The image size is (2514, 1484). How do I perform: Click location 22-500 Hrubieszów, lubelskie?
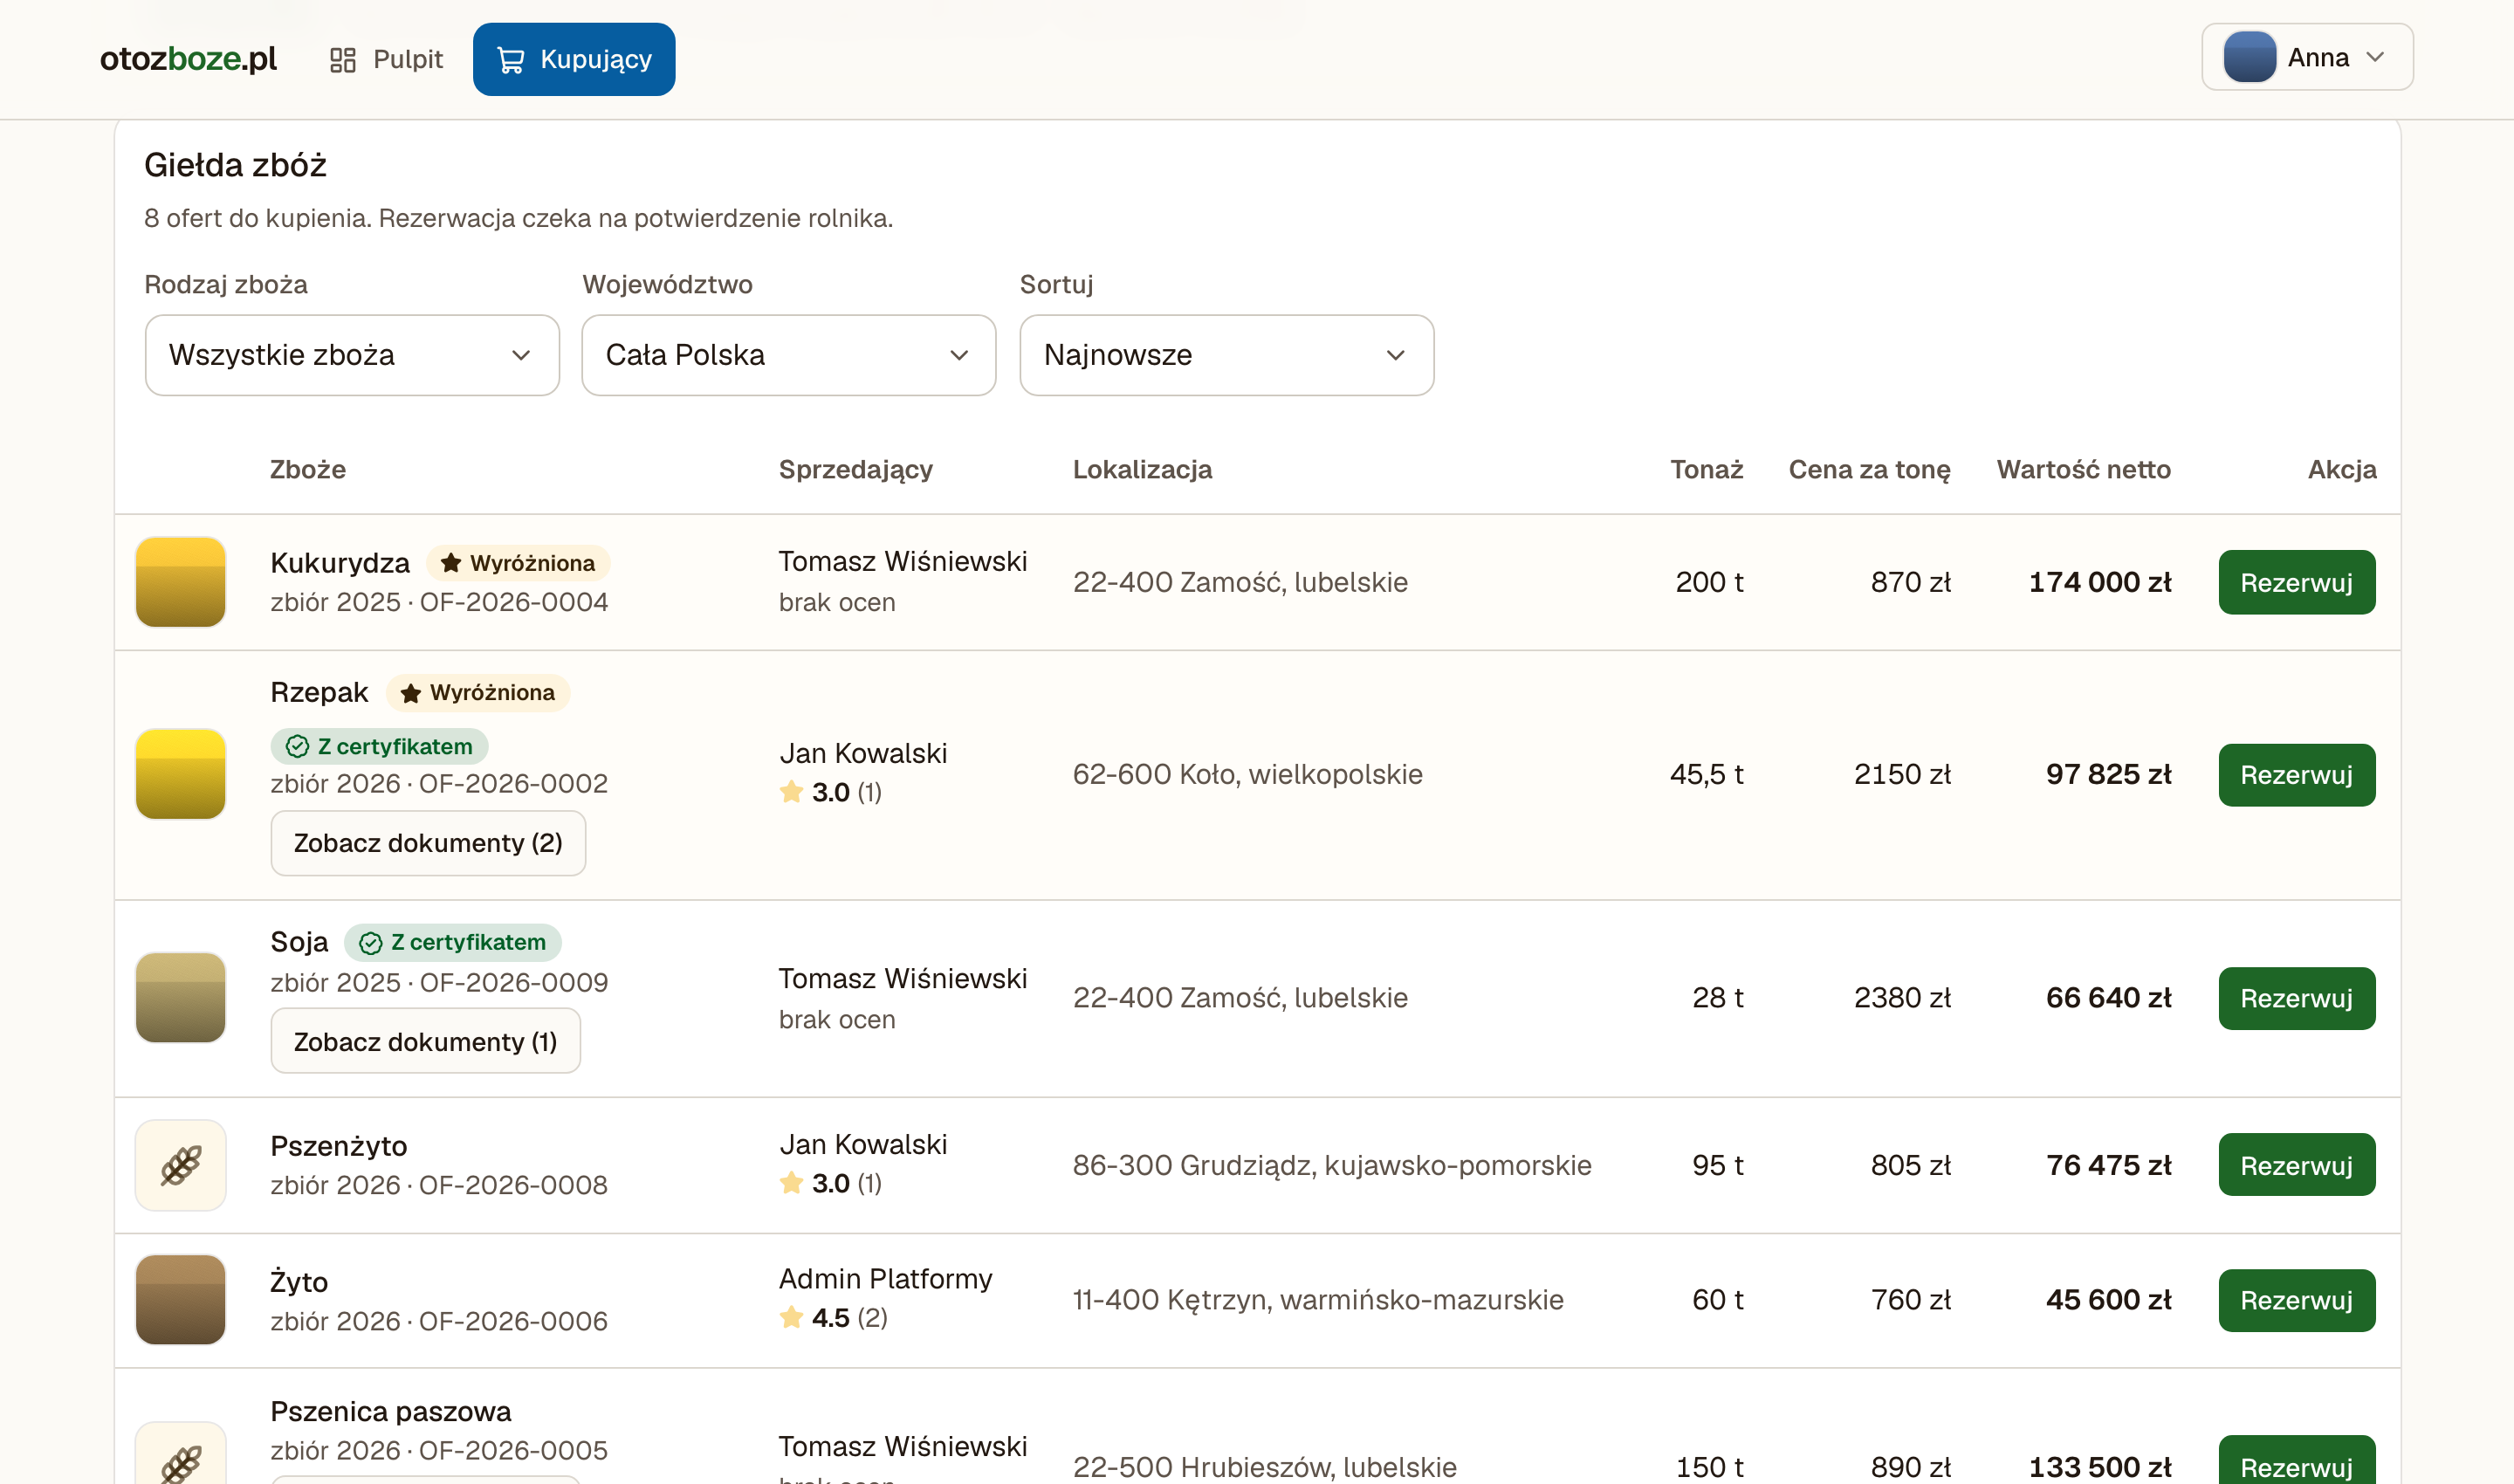point(1265,1467)
